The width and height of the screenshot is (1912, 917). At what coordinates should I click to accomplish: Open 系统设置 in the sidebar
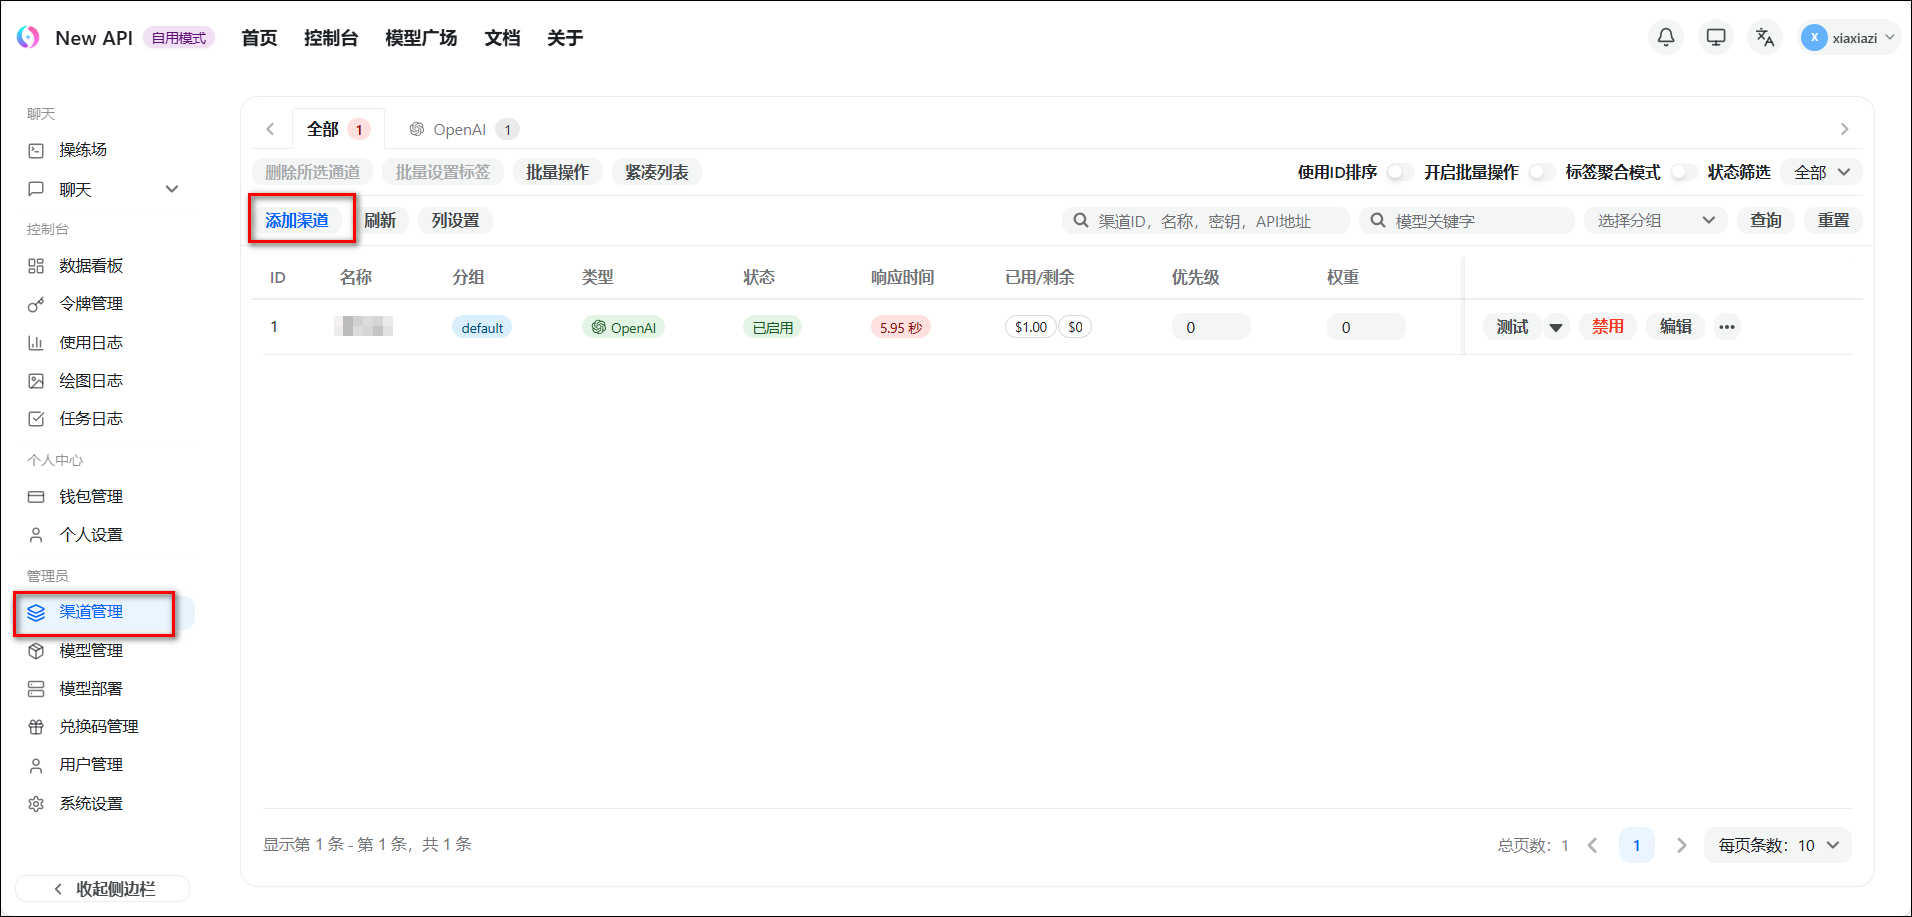point(90,804)
